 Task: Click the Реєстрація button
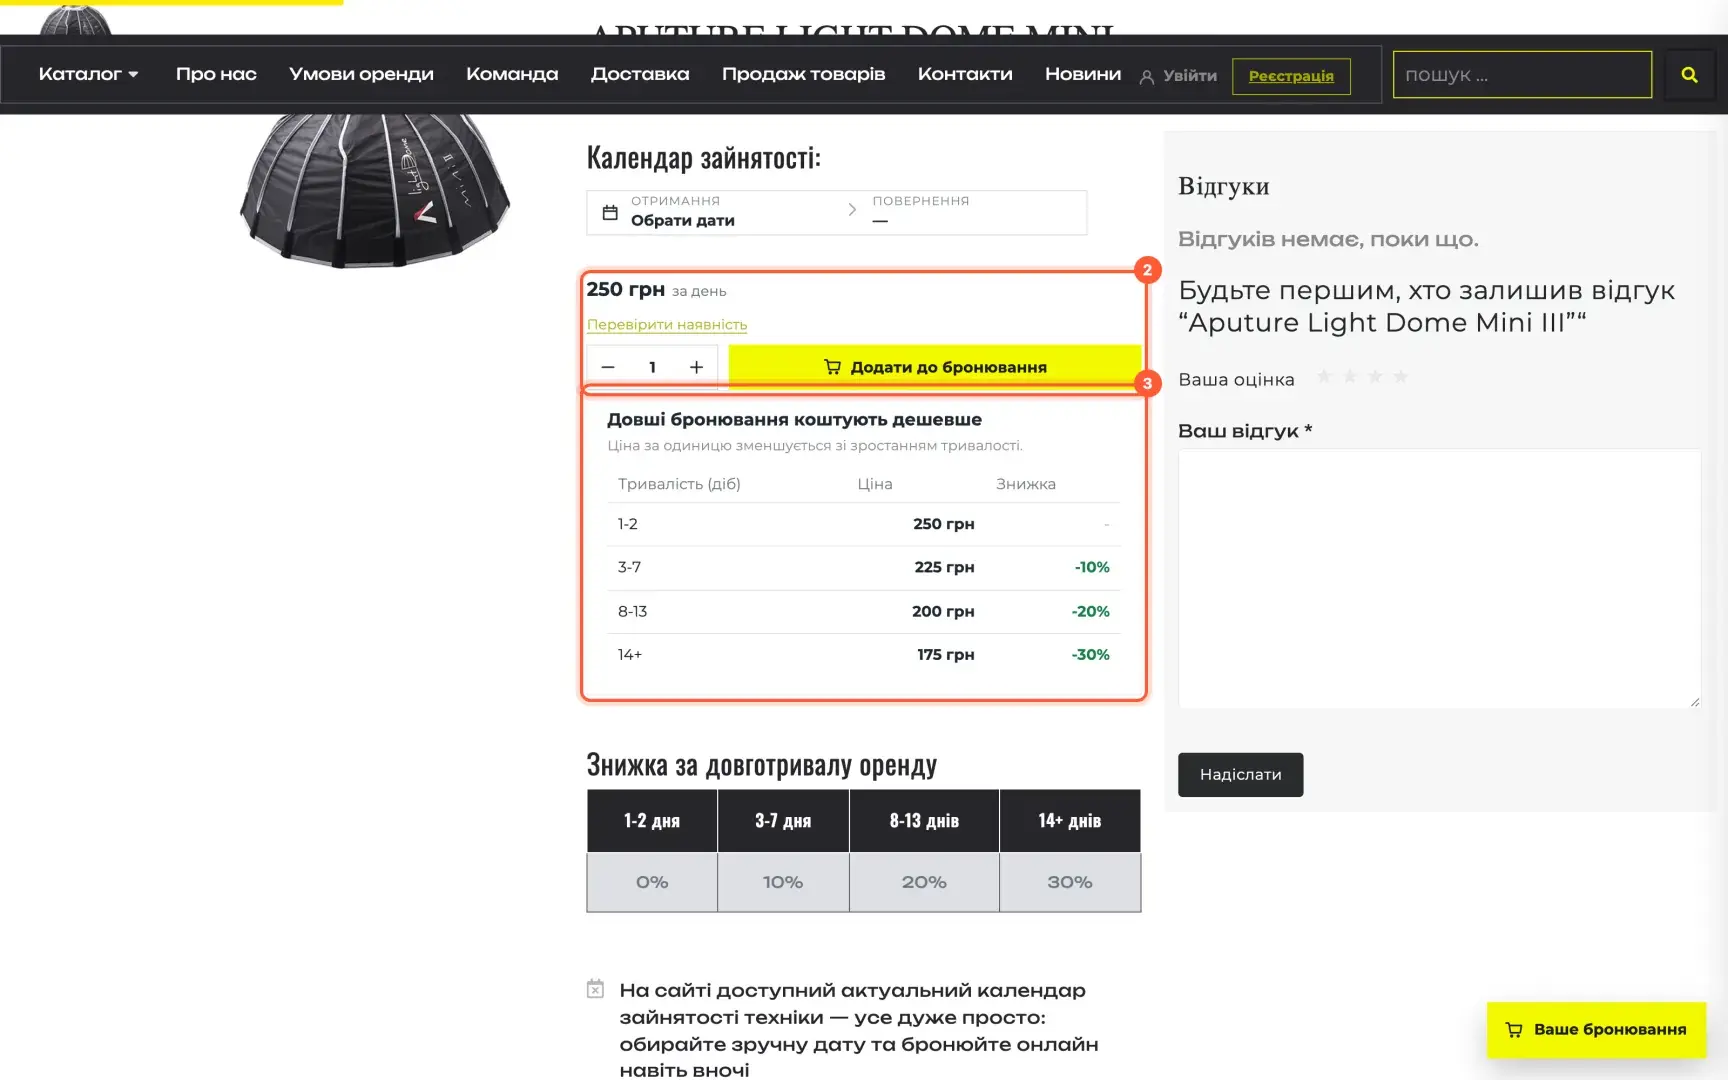tap(1291, 76)
